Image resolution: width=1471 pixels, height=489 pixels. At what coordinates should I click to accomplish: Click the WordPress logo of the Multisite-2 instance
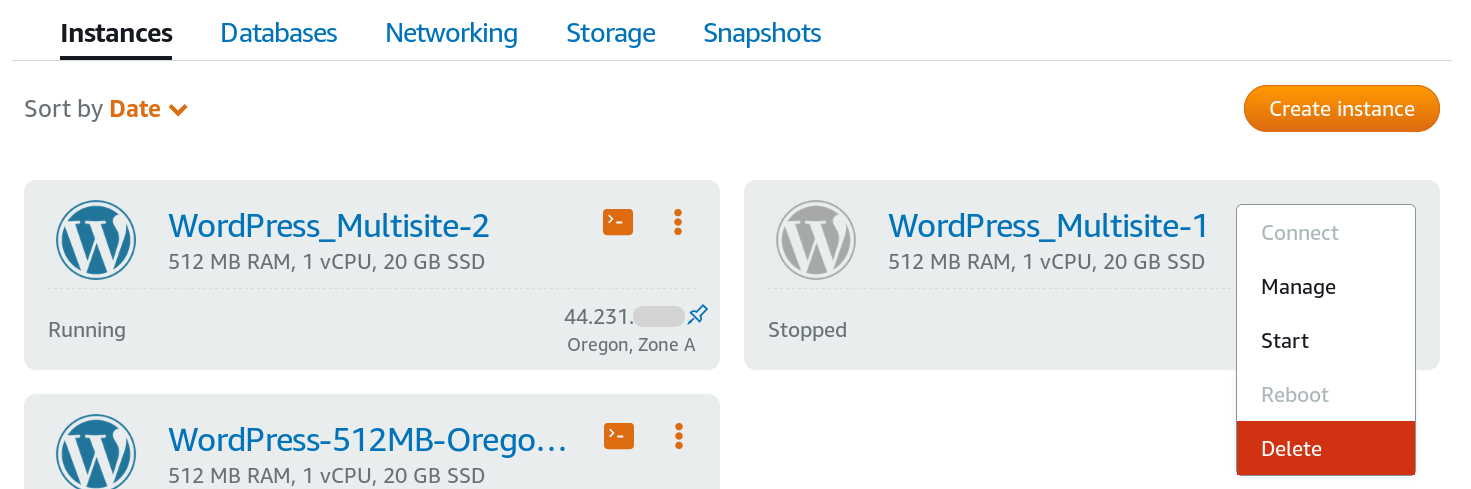coord(96,240)
